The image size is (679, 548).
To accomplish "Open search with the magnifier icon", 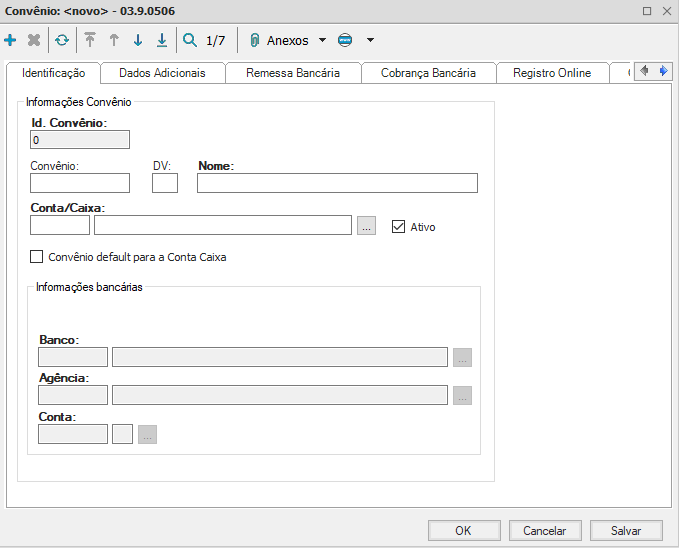I will click(x=190, y=41).
